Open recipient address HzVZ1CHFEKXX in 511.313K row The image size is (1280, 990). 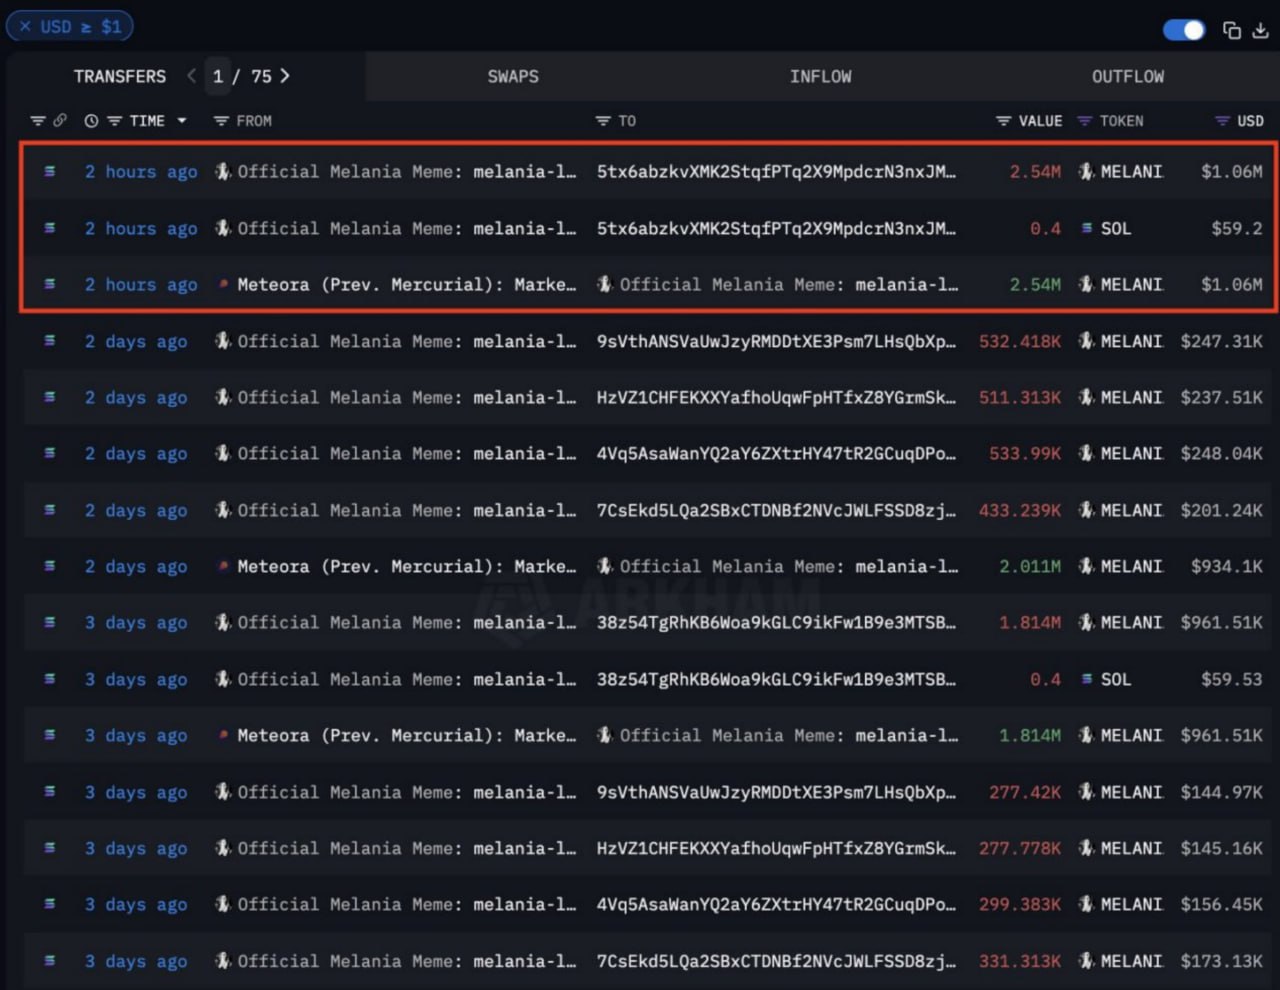[x=776, y=397]
